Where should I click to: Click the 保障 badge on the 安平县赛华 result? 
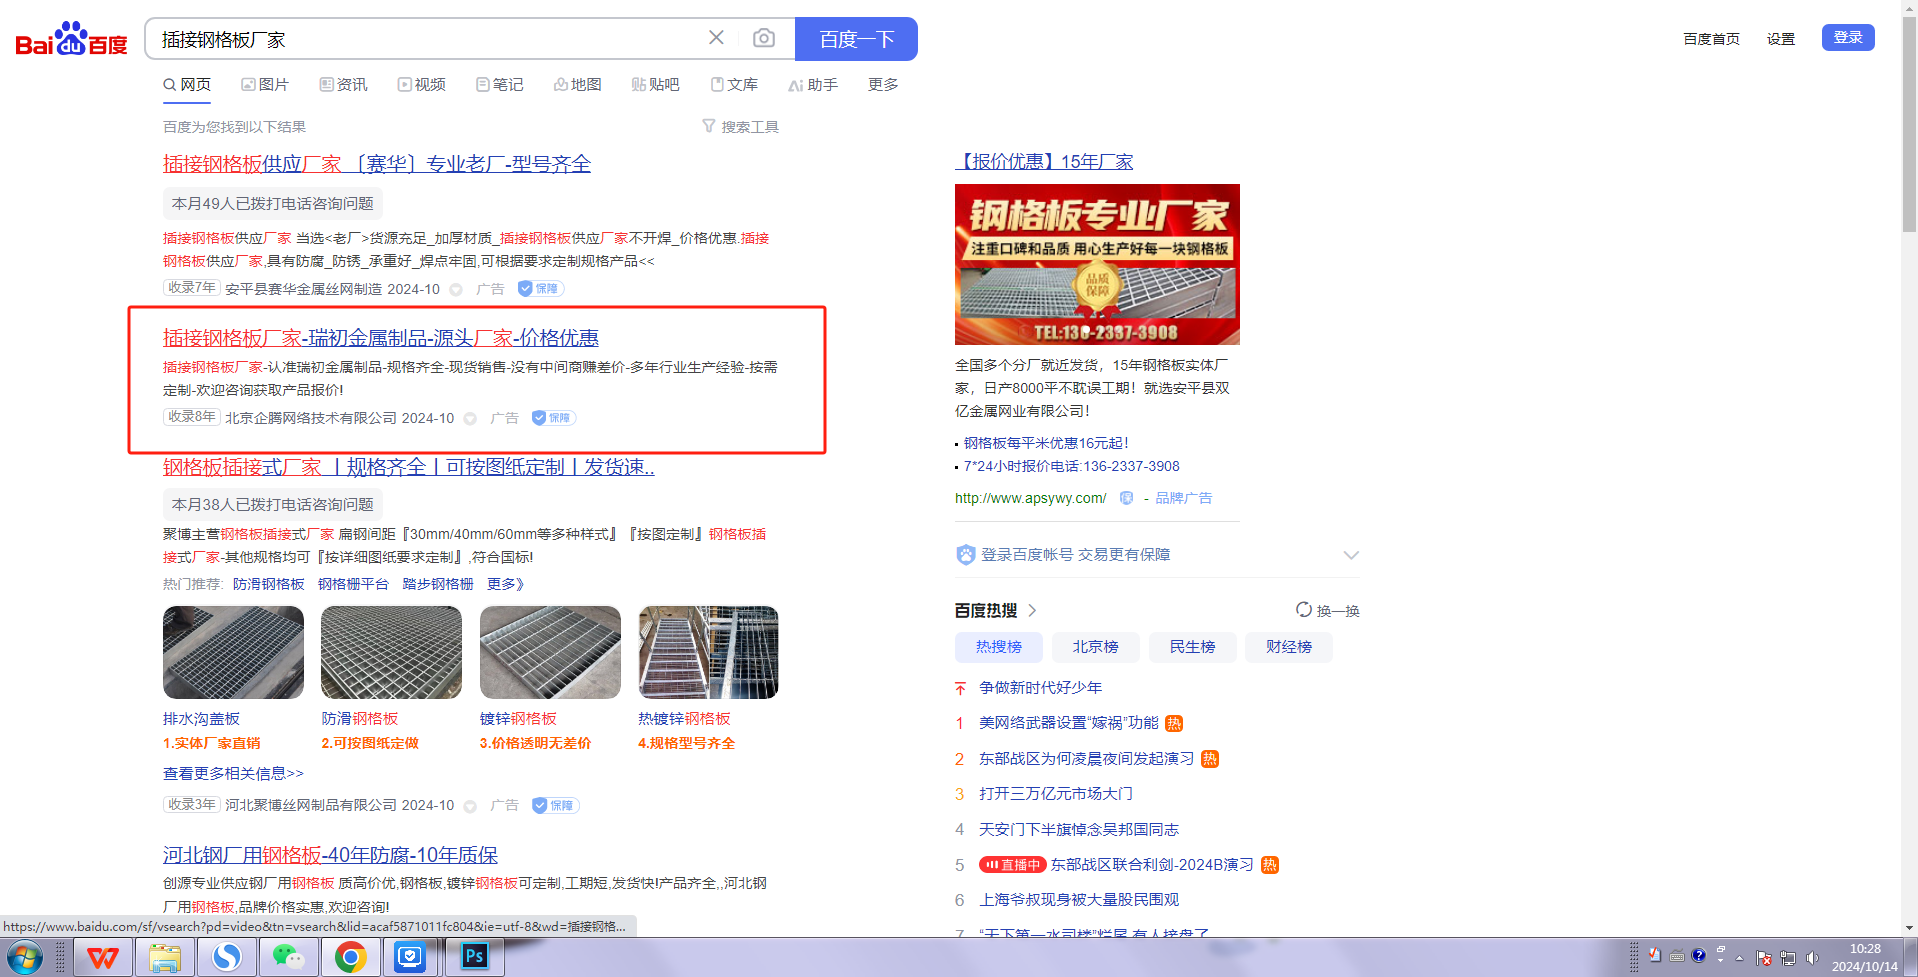pyautogui.click(x=541, y=289)
